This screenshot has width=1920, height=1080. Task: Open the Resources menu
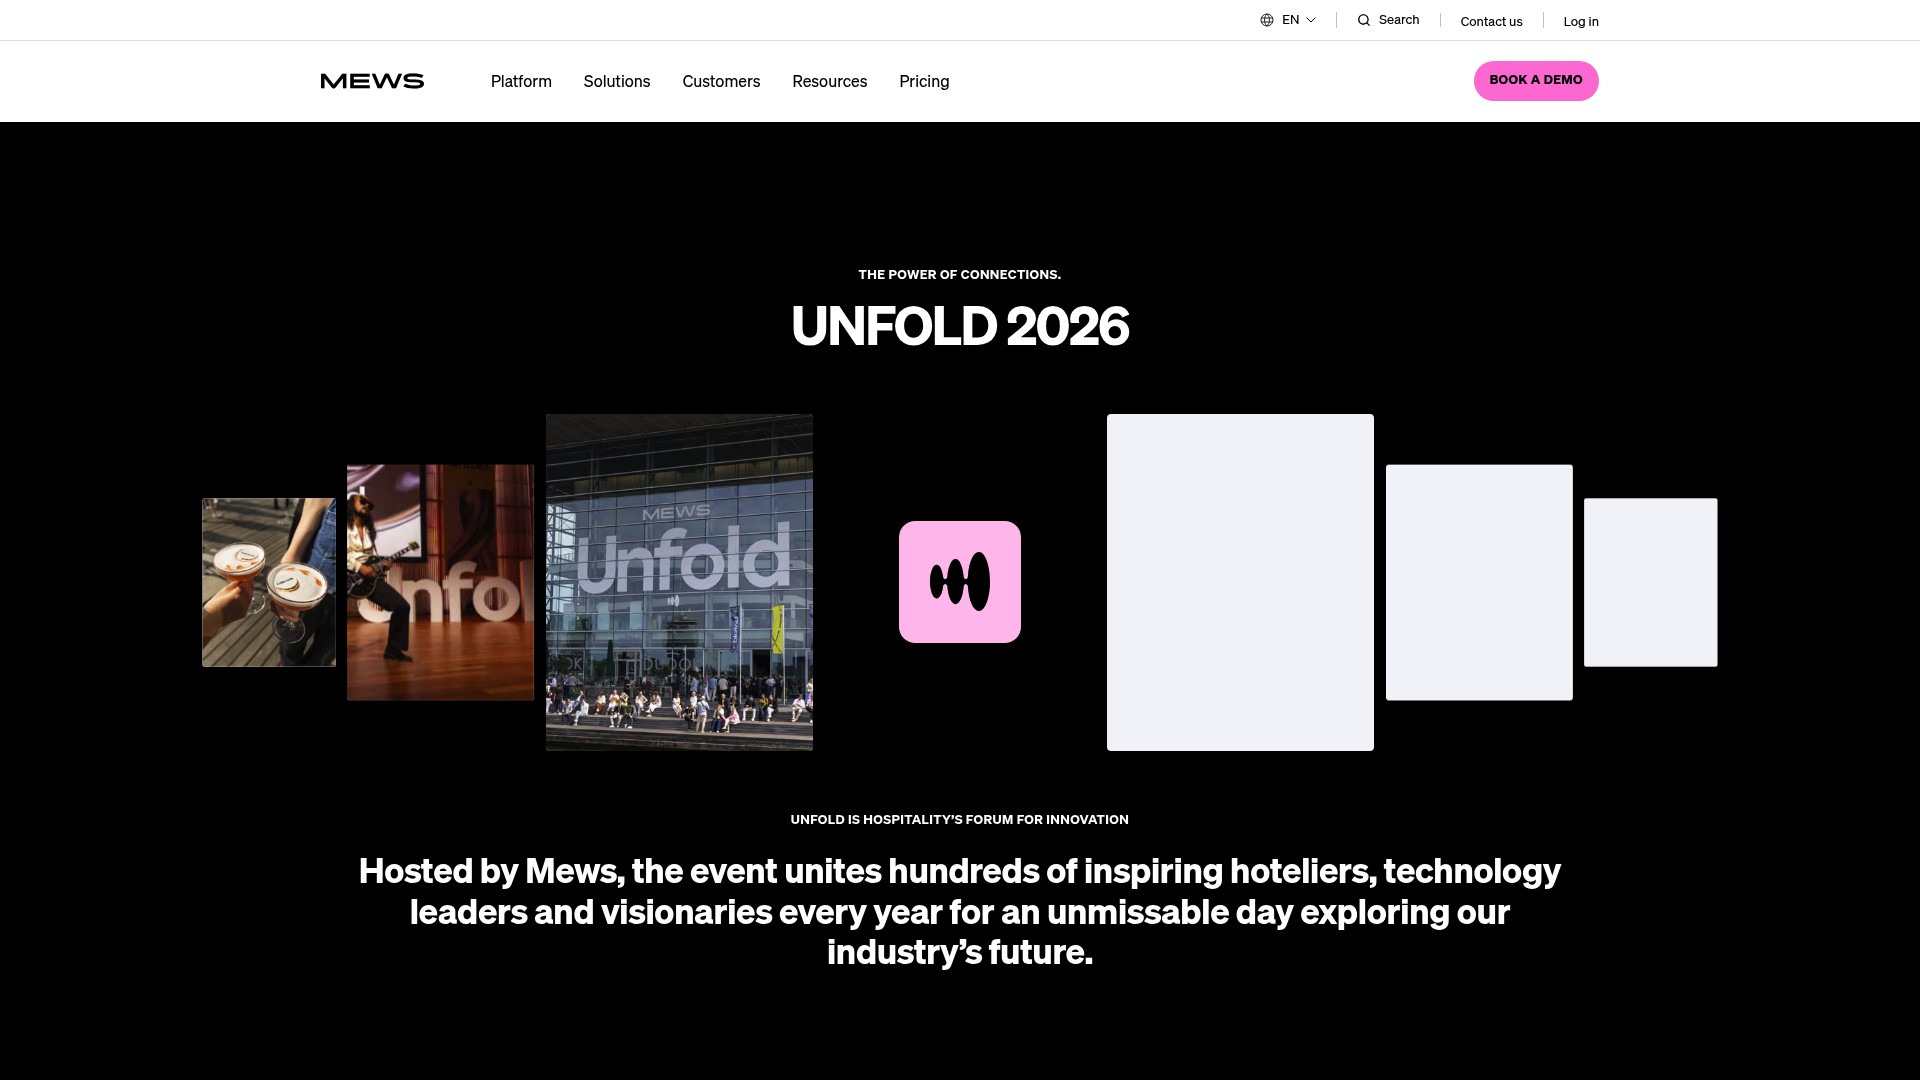coord(830,81)
